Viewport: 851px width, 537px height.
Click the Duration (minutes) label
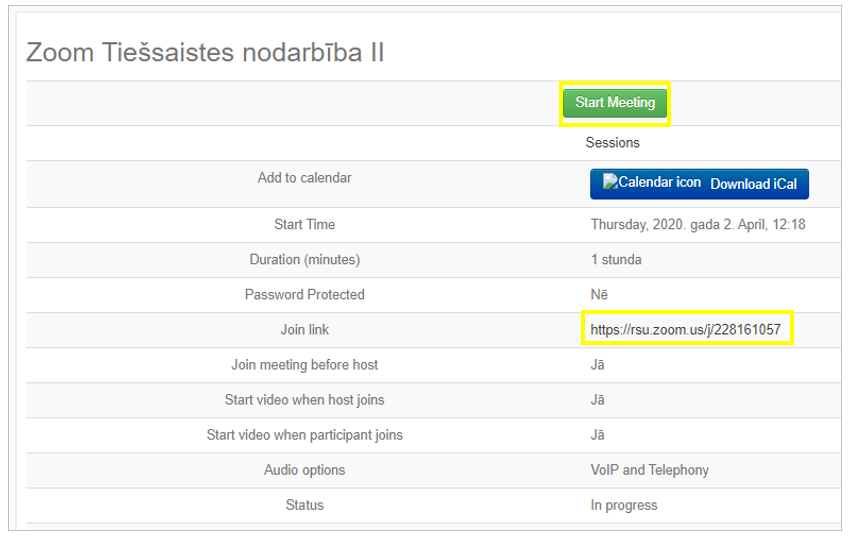pyautogui.click(x=304, y=260)
